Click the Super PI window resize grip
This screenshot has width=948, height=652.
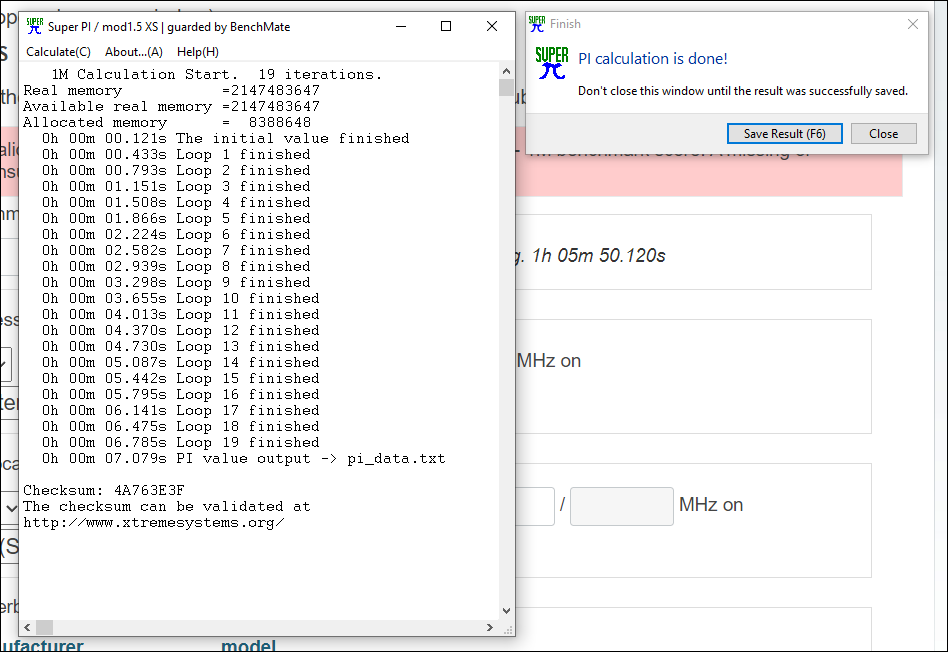coord(508,630)
